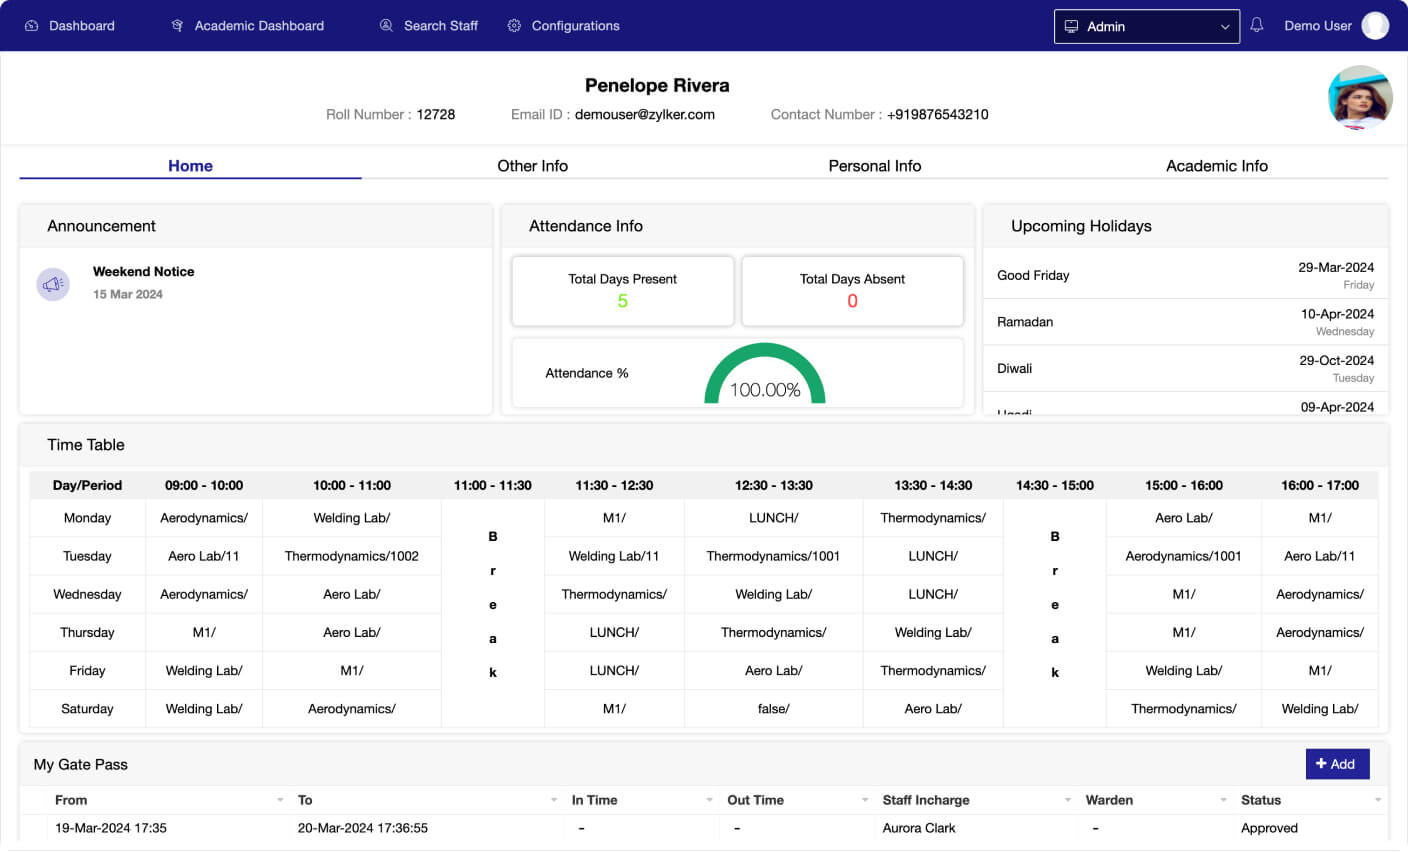Open the Admin role dropdown
Viewport: 1408px width, 852px height.
click(1146, 27)
